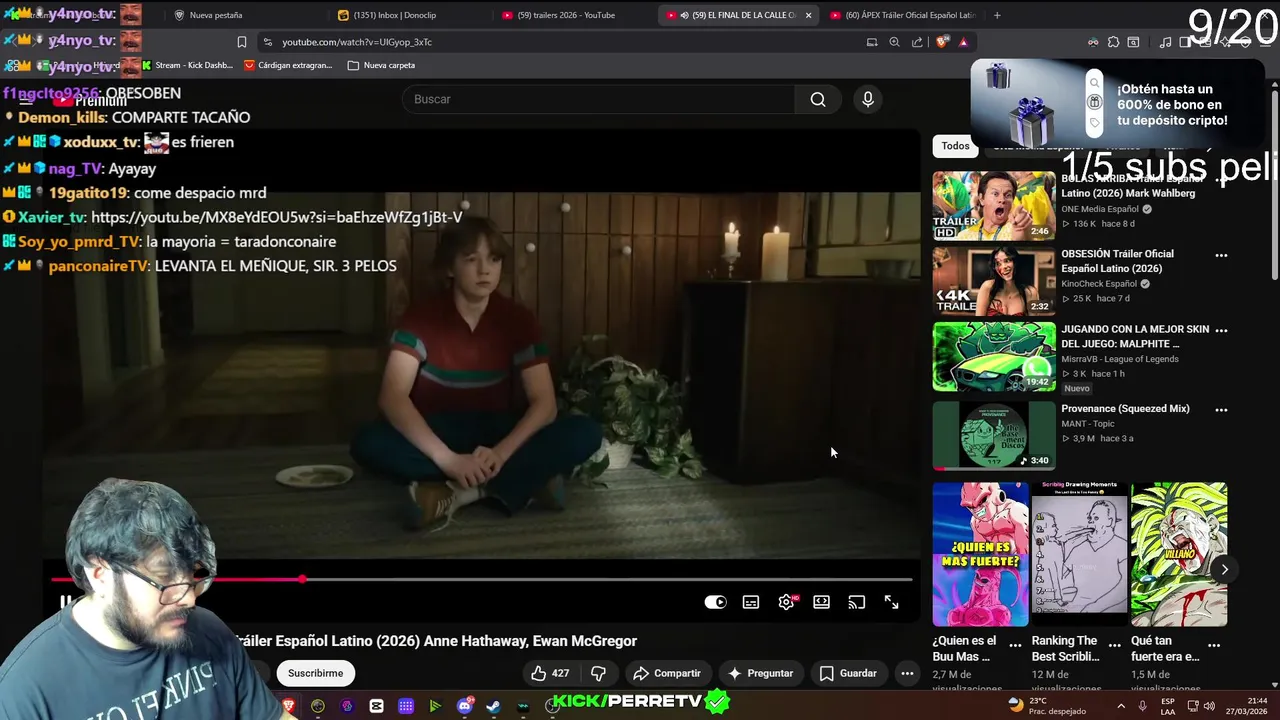The width and height of the screenshot is (1280, 720).
Task: Open Discord icon in taskbar
Action: [x=464, y=706]
